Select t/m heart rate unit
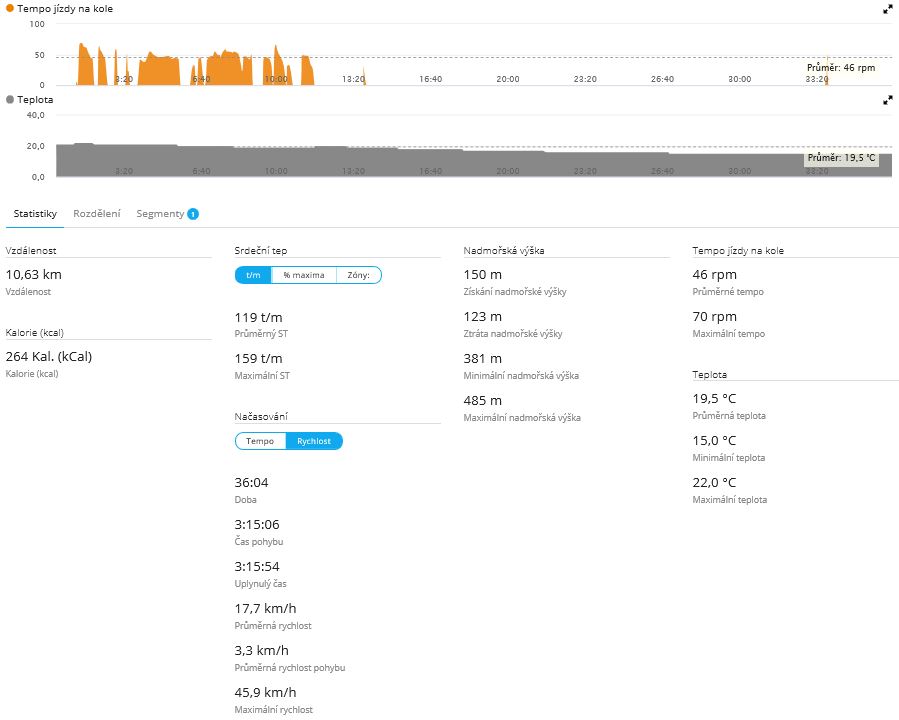 (253, 275)
